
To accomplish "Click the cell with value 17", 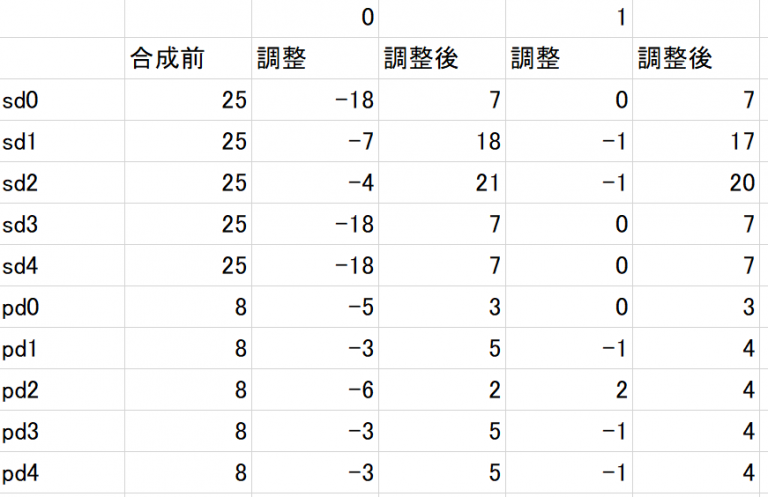I will (x=697, y=142).
